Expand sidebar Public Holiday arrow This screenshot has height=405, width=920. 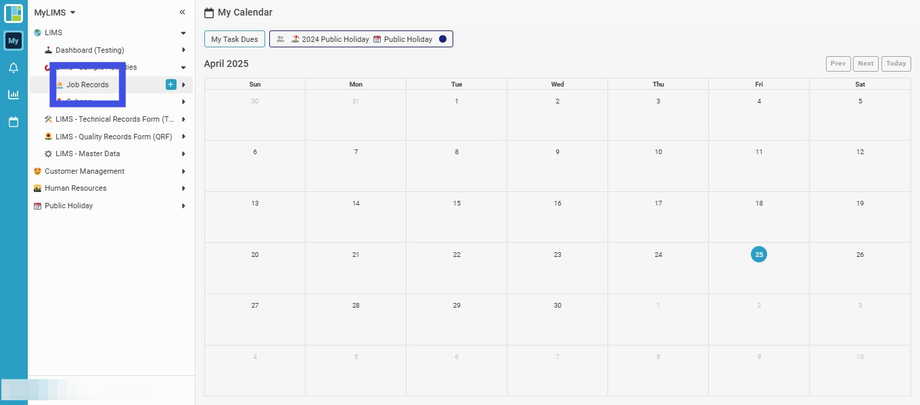(183, 206)
